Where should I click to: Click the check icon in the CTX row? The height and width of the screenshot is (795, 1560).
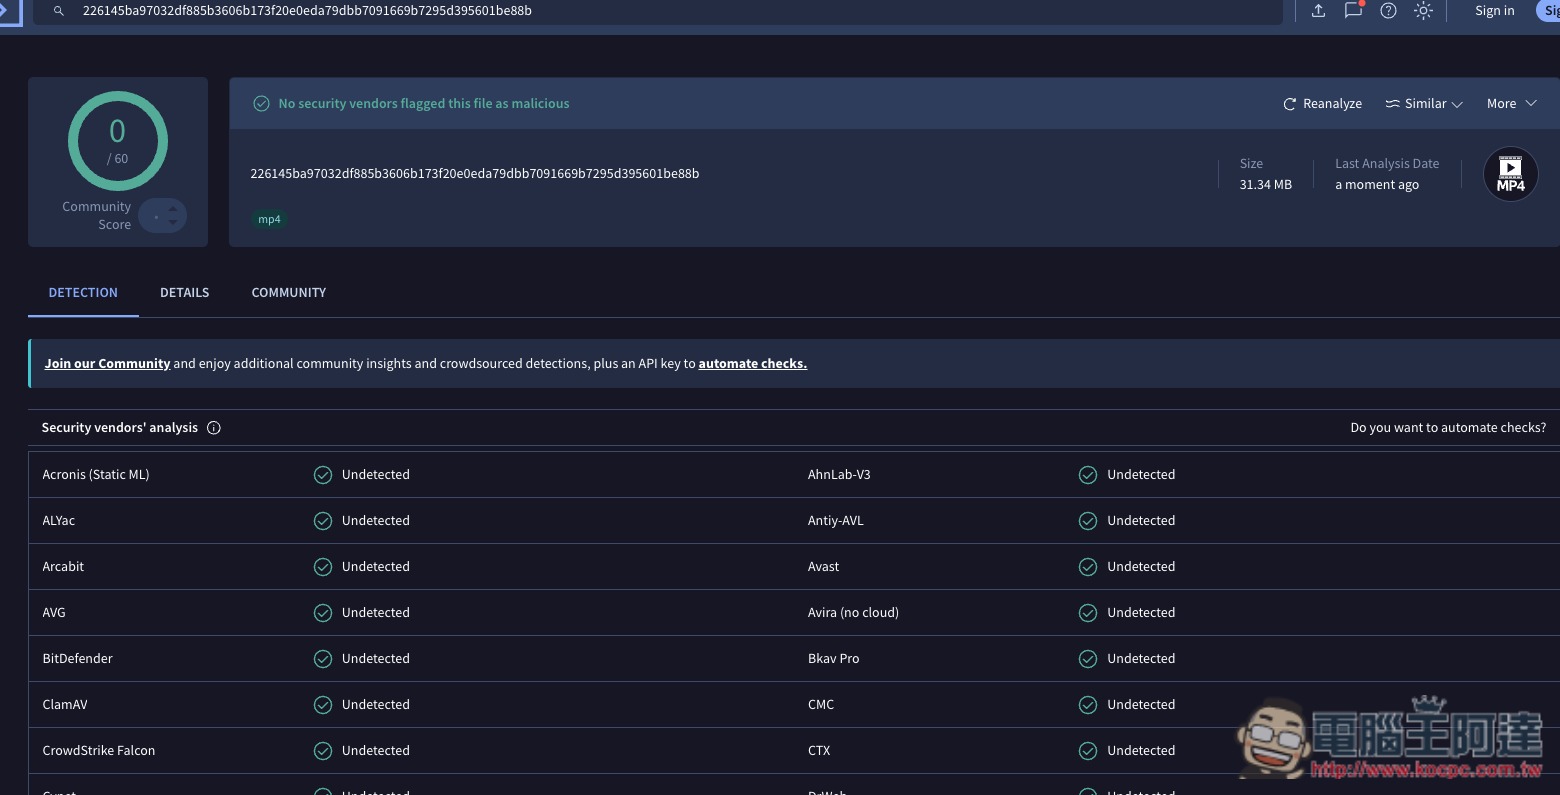pos(1088,751)
